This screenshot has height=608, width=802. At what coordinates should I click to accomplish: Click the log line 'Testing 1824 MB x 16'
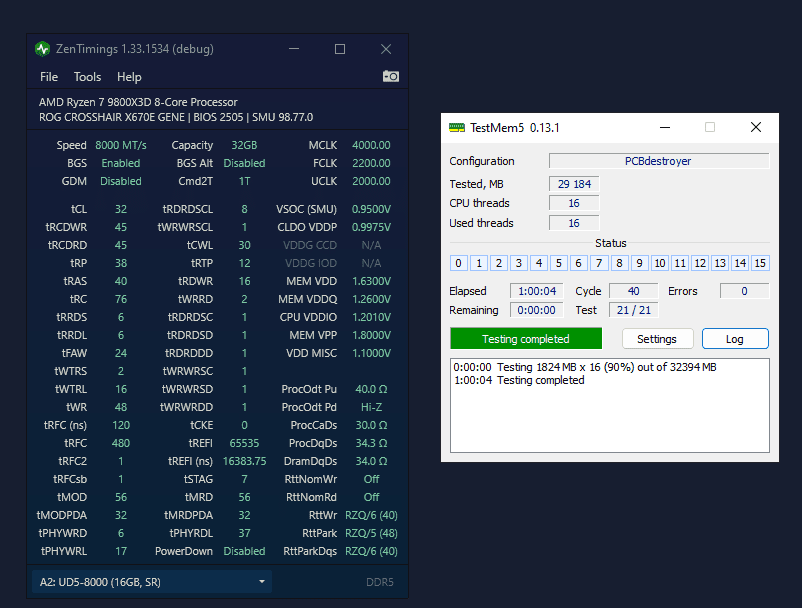click(x=585, y=367)
